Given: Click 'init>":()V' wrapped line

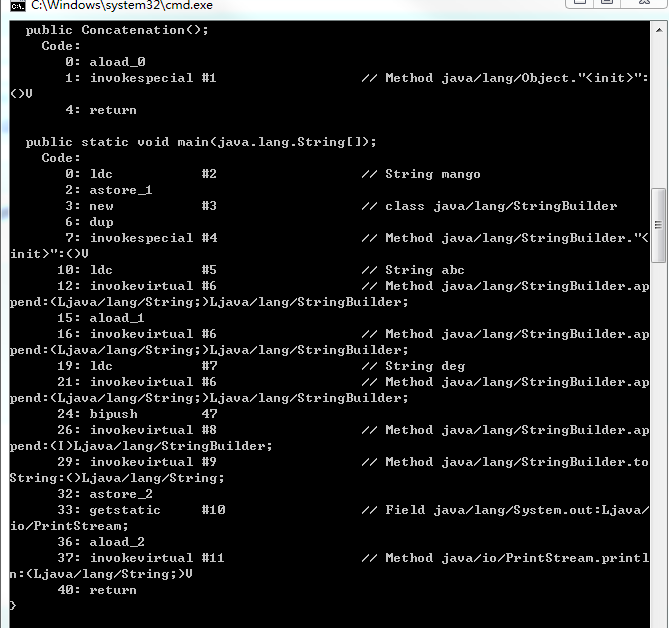Looking at the screenshot, I should tap(49, 254).
